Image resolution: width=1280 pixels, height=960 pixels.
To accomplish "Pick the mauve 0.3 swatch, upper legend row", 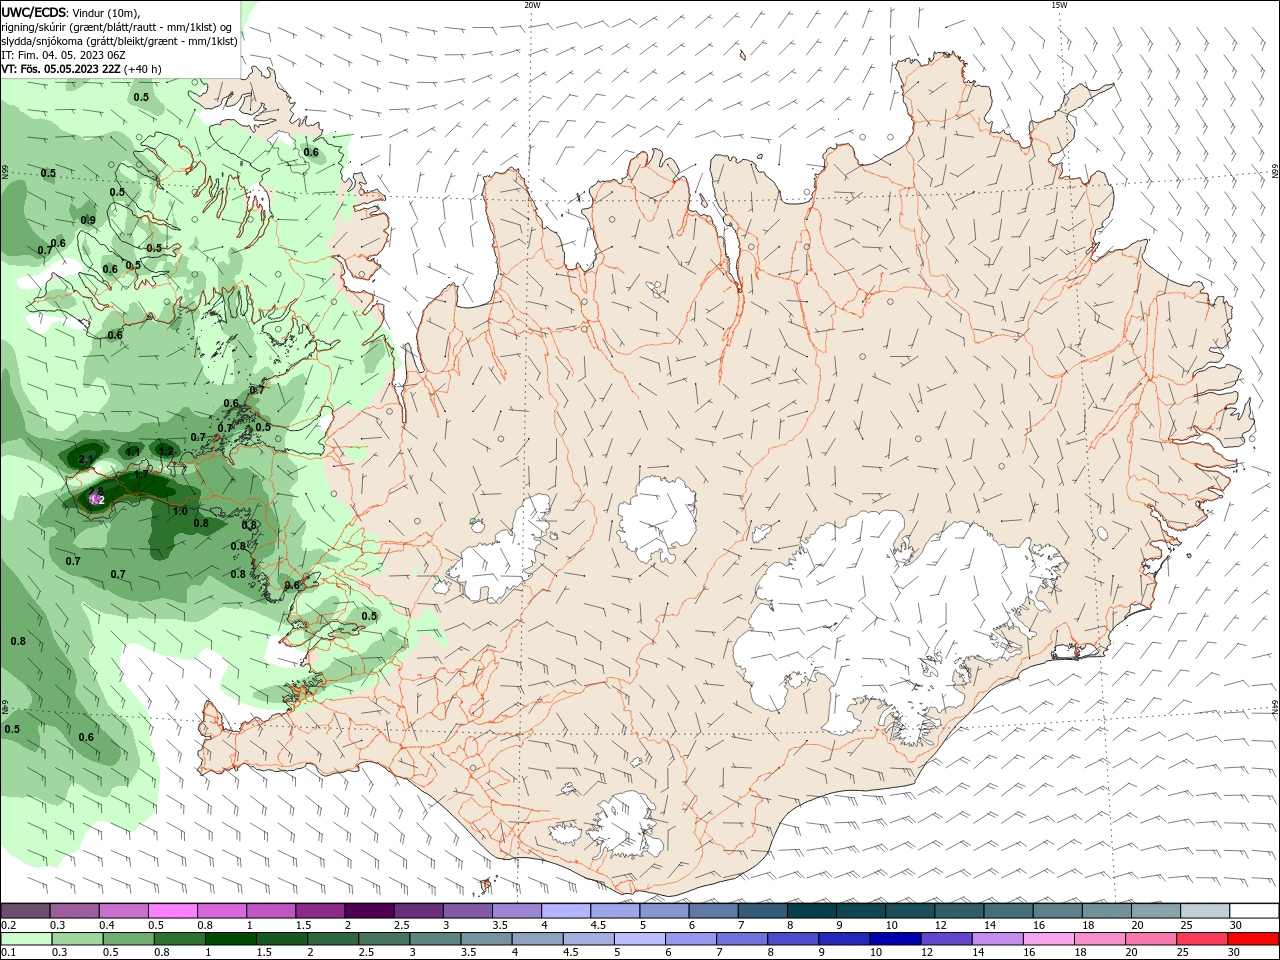I will tap(74, 911).
